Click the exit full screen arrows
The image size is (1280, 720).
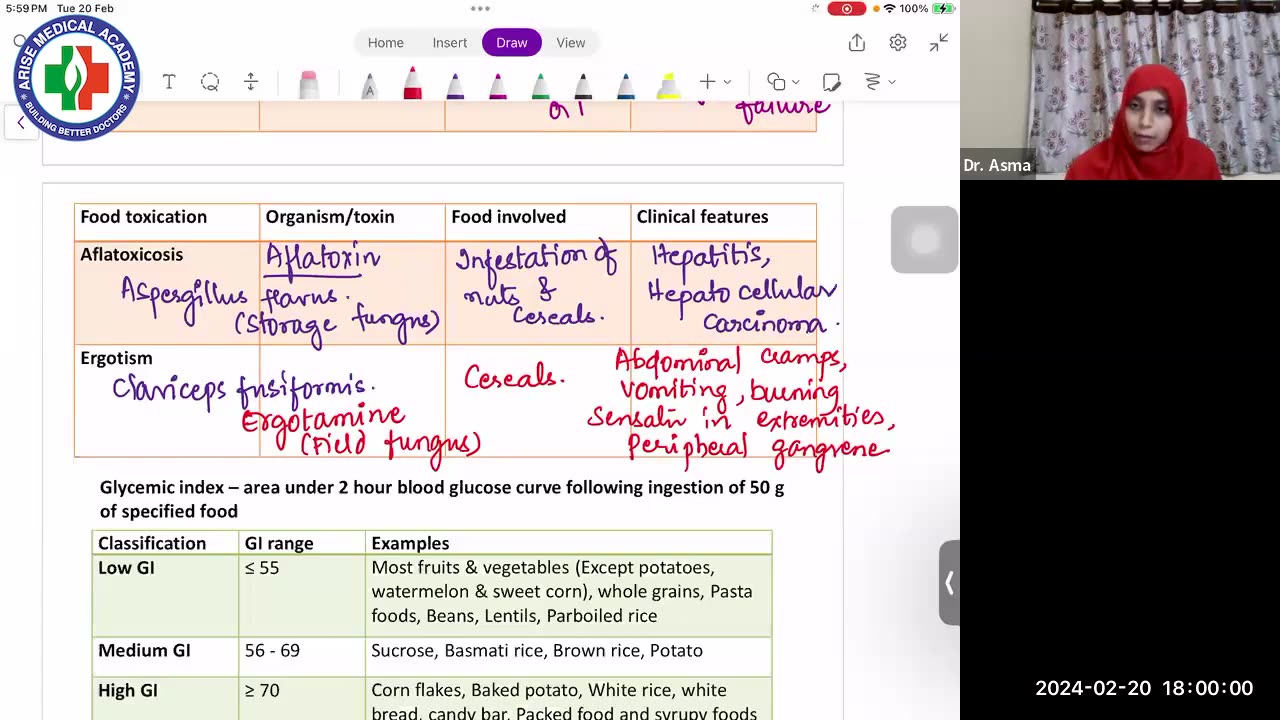click(939, 43)
